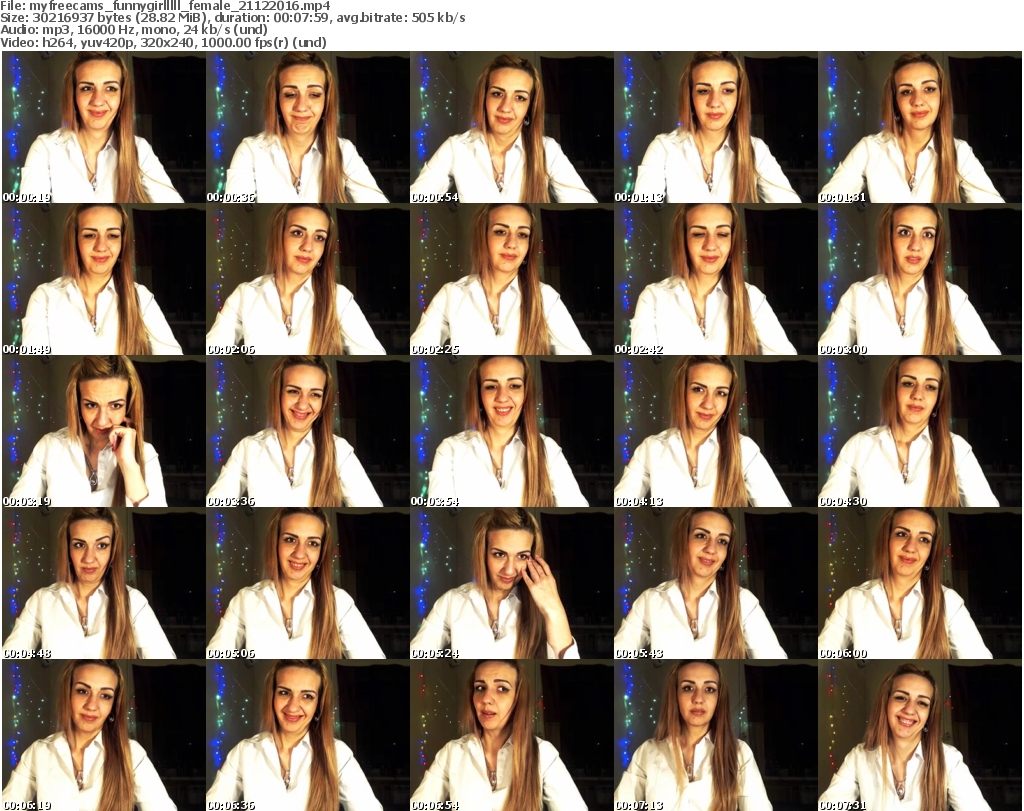The width and height of the screenshot is (1024, 811).
Task: Select the last frame at 00:07:31
Action: coord(919,736)
